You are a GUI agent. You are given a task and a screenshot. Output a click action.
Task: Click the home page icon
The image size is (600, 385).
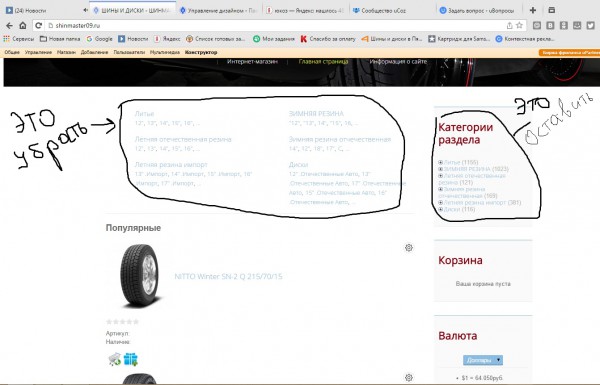click(23, 26)
